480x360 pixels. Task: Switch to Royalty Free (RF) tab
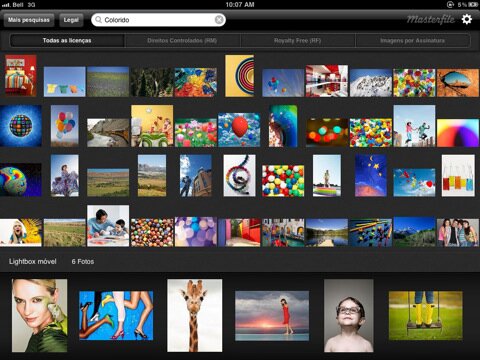[x=297, y=40]
